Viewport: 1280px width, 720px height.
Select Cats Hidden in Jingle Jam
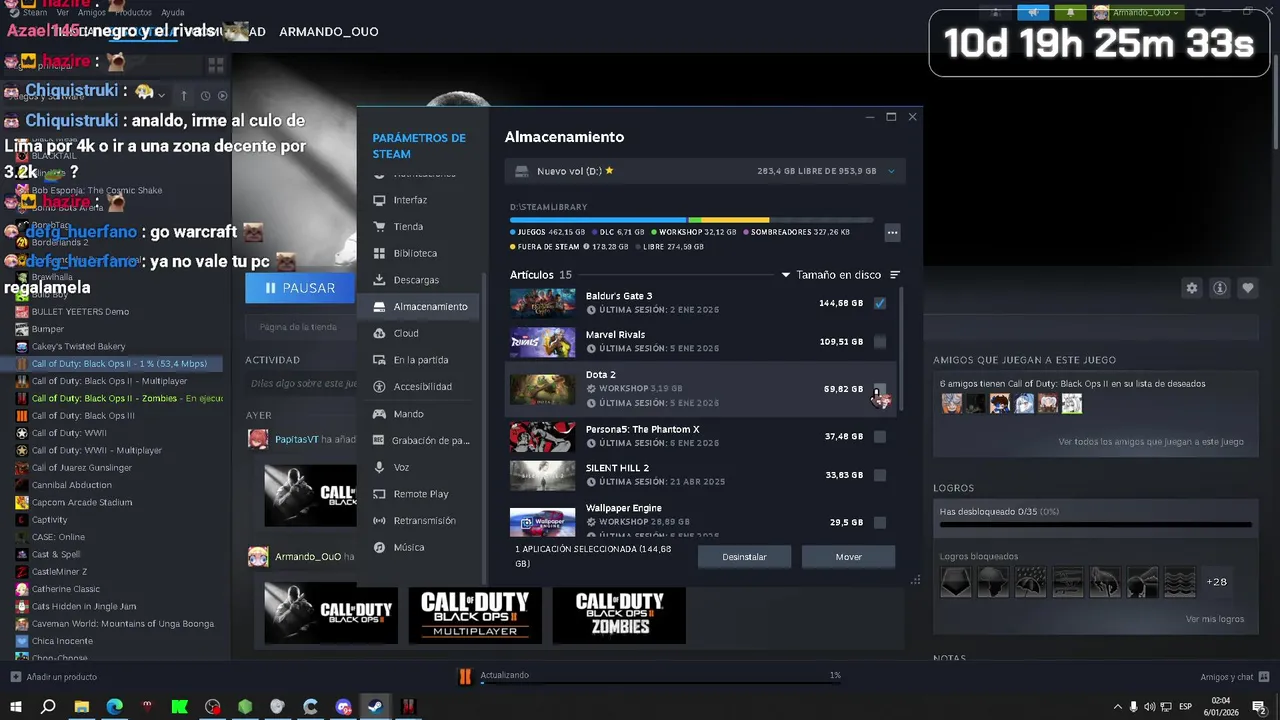tap(84, 606)
